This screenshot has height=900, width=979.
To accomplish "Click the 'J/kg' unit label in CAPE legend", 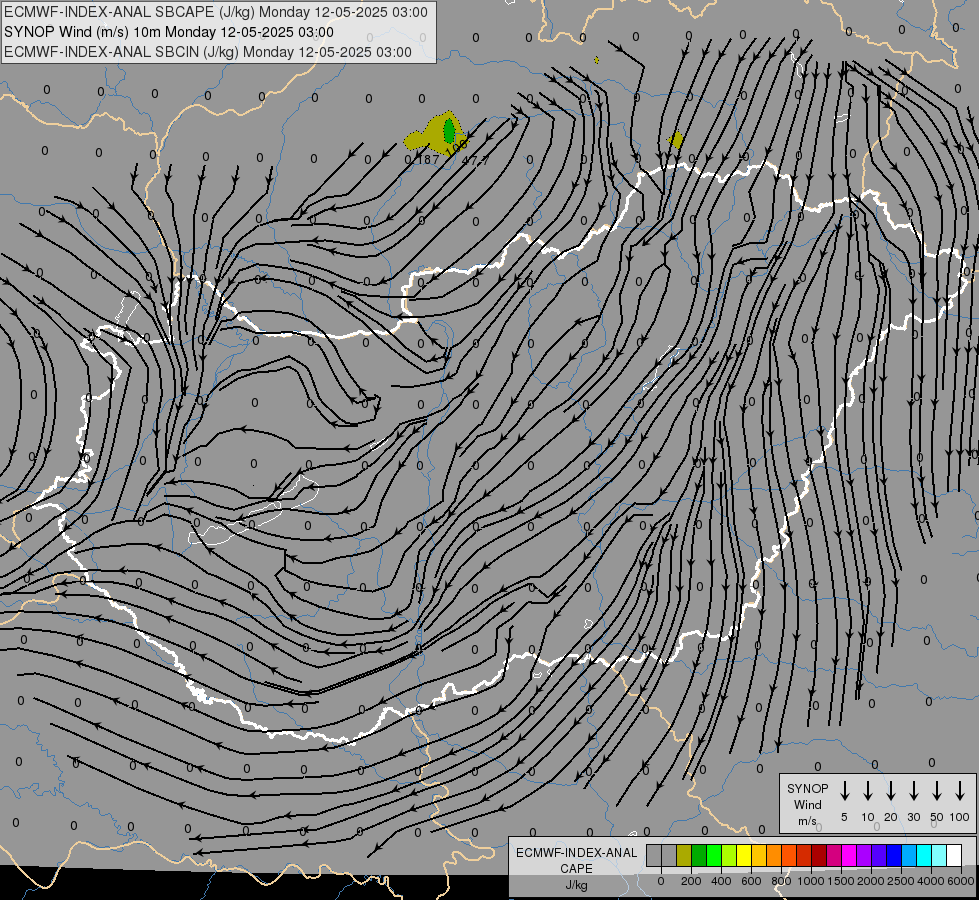I will point(576,885).
